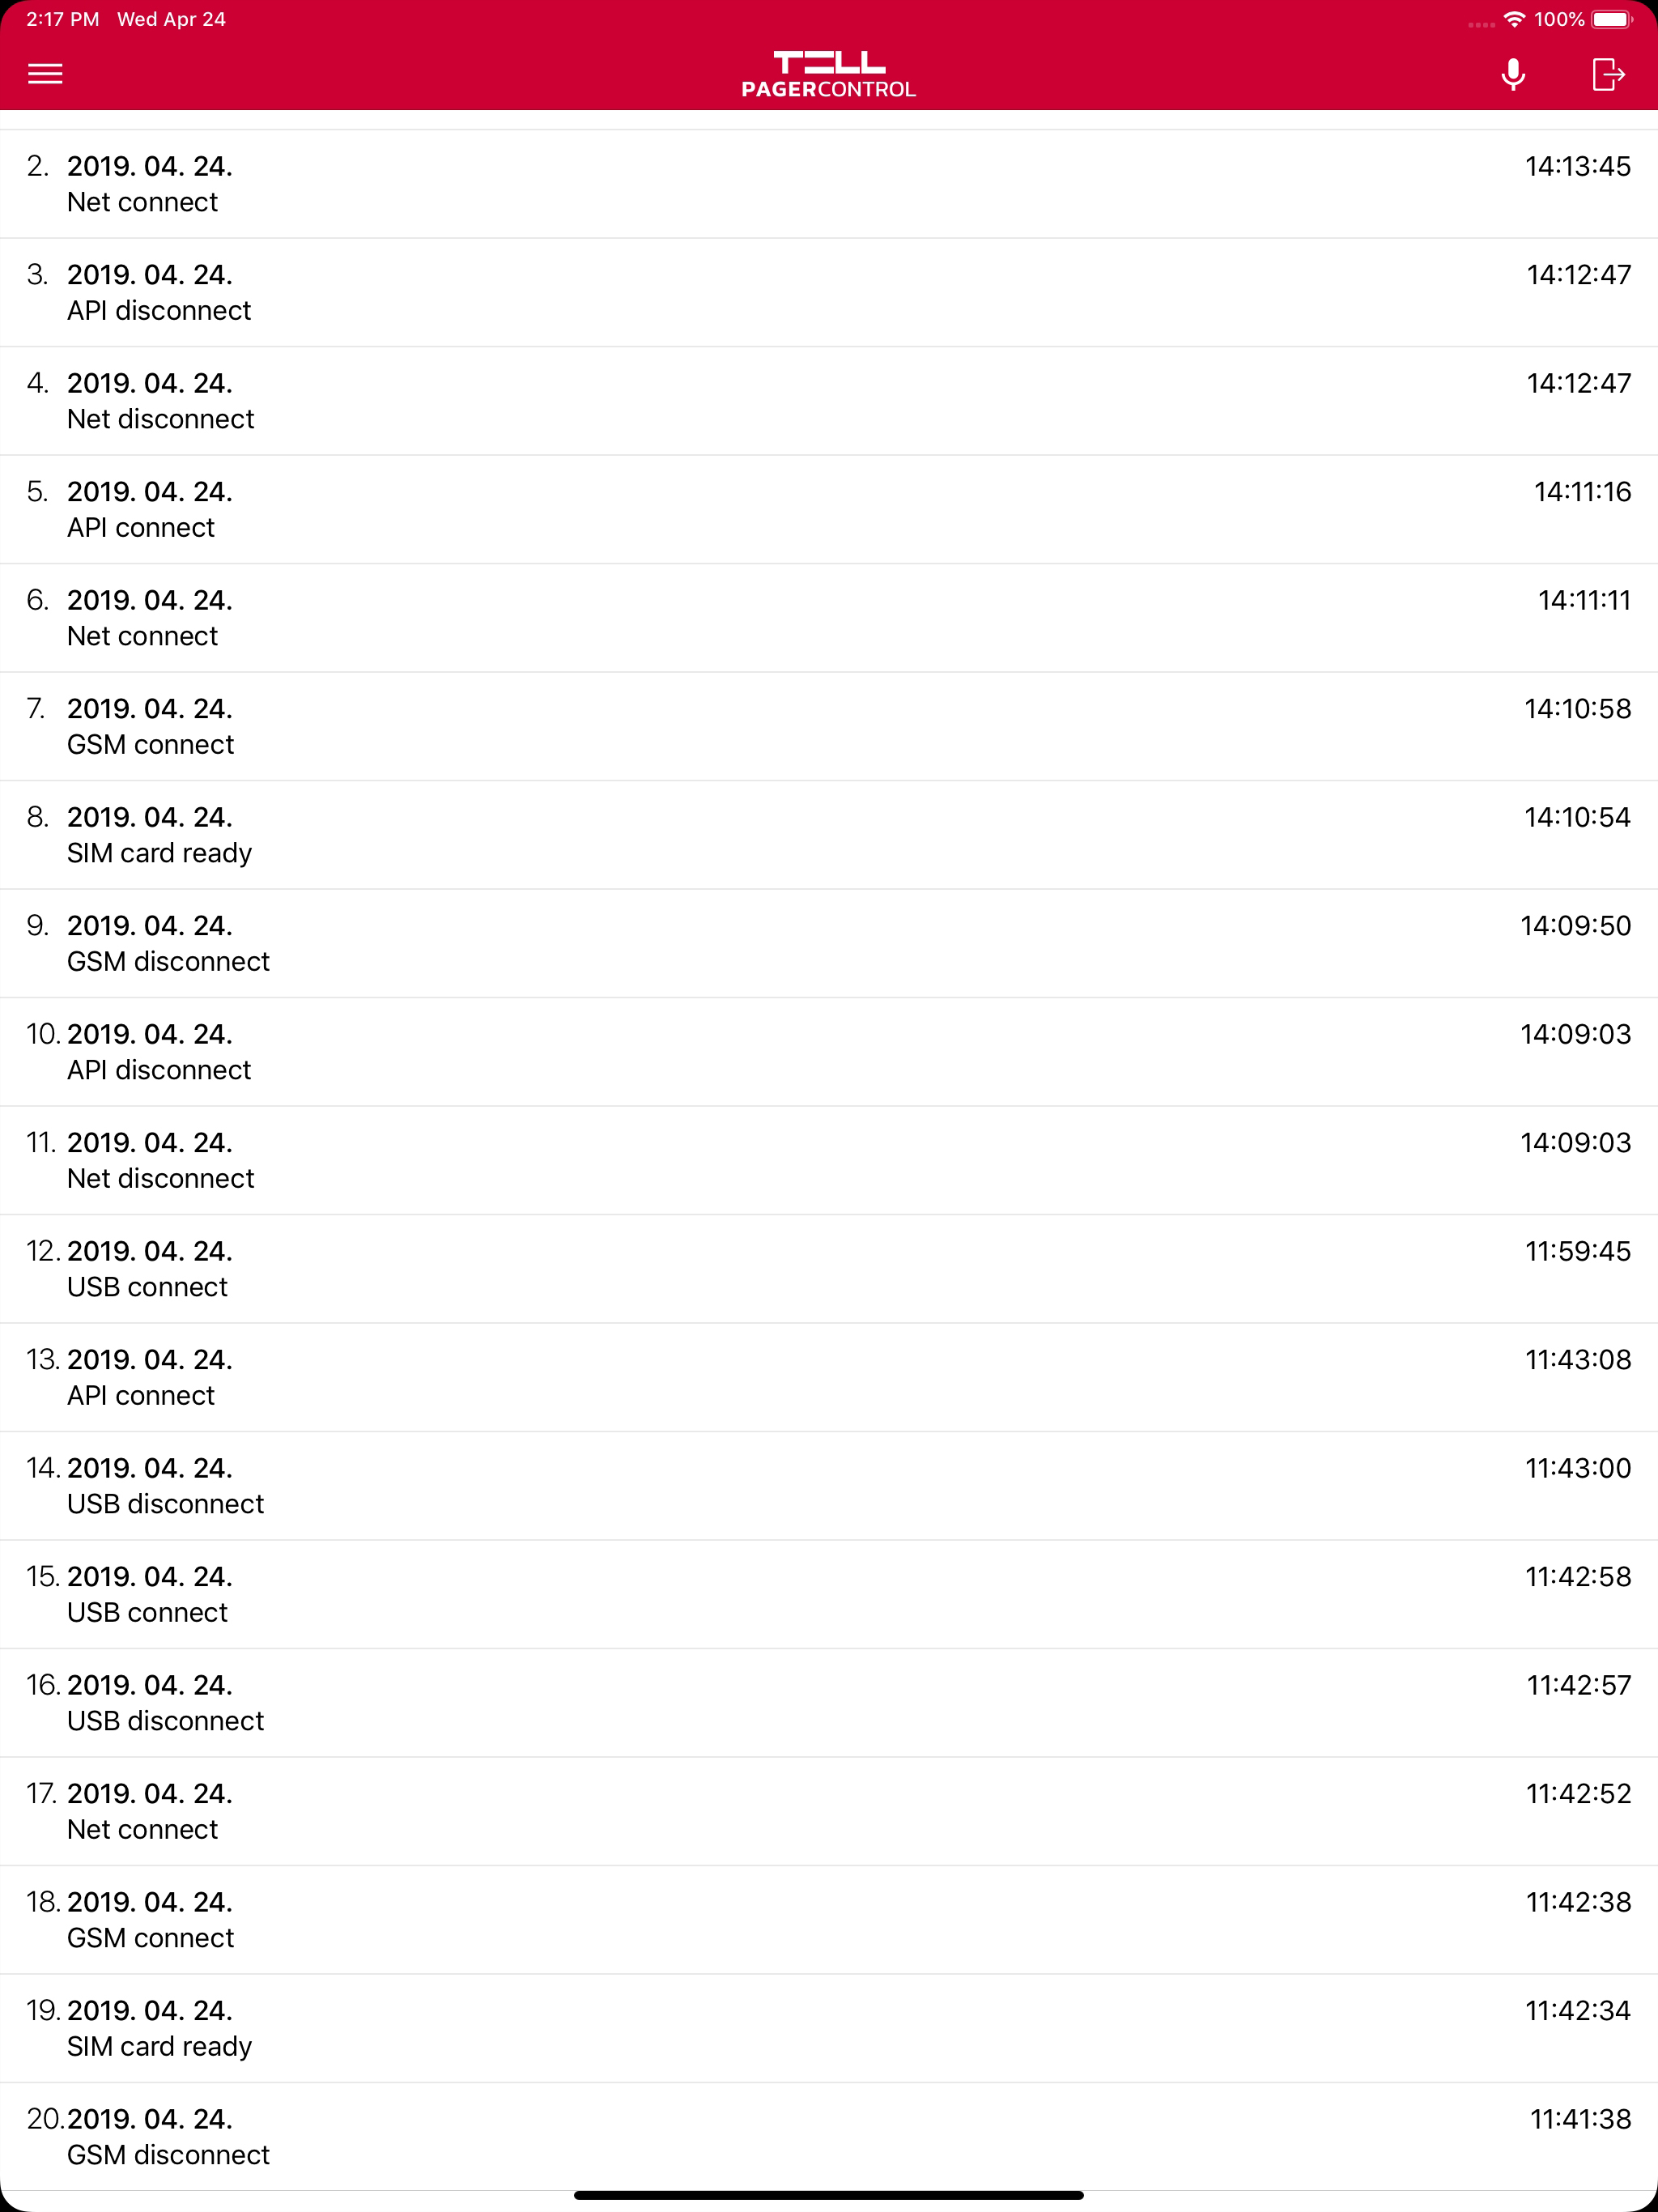The width and height of the screenshot is (1658, 2212).
Task: Tap the TELL PagerControl logo
Action: tap(828, 74)
